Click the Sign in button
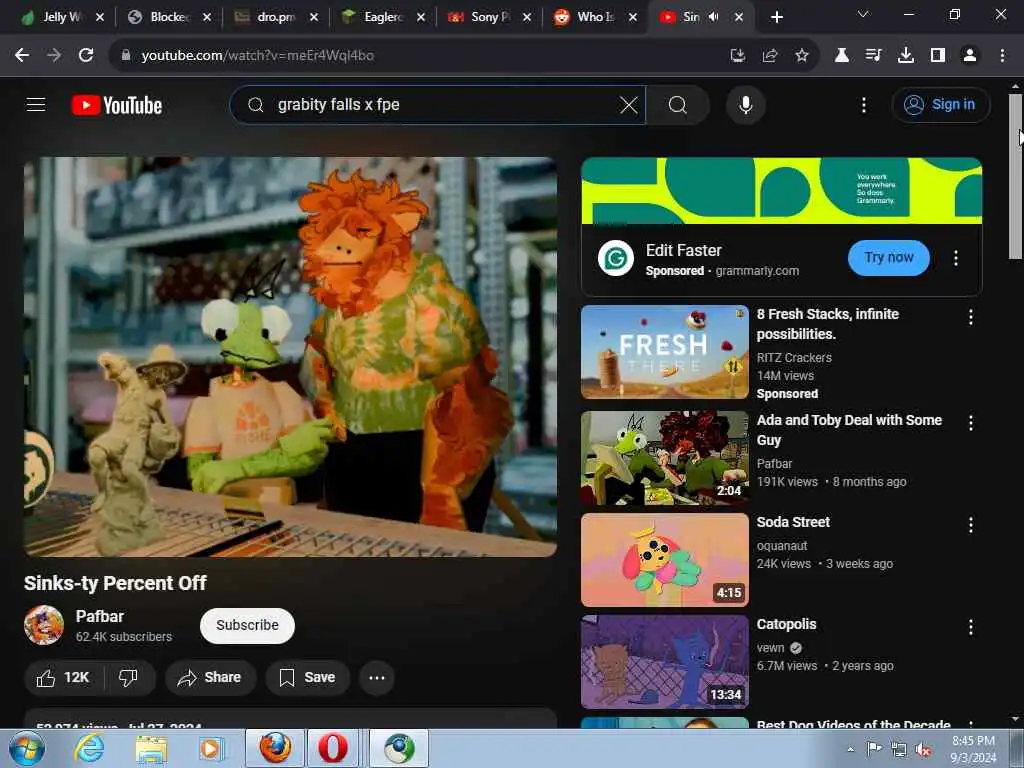The width and height of the screenshot is (1024, 768). click(940, 104)
